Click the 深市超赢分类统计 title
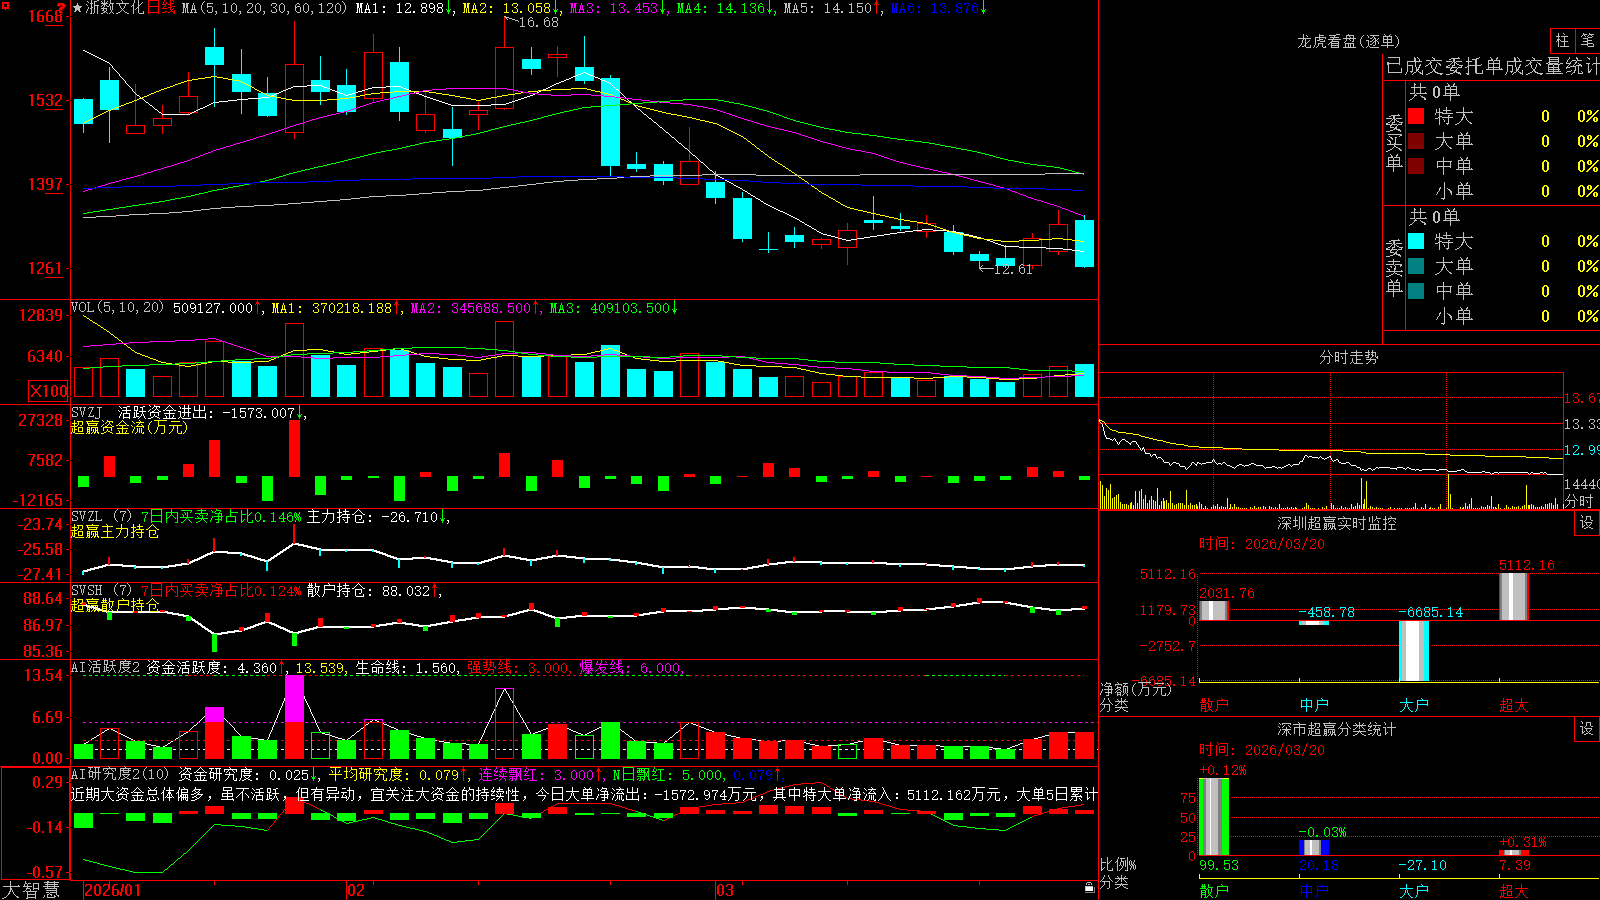The width and height of the screenshot is (1600, 900). (1337, 729)
